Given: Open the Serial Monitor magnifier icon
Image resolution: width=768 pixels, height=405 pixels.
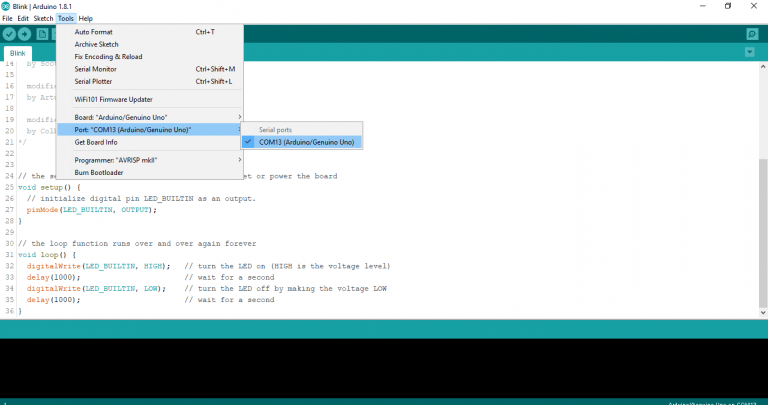Looking at the screenshot, I should 752,34.
